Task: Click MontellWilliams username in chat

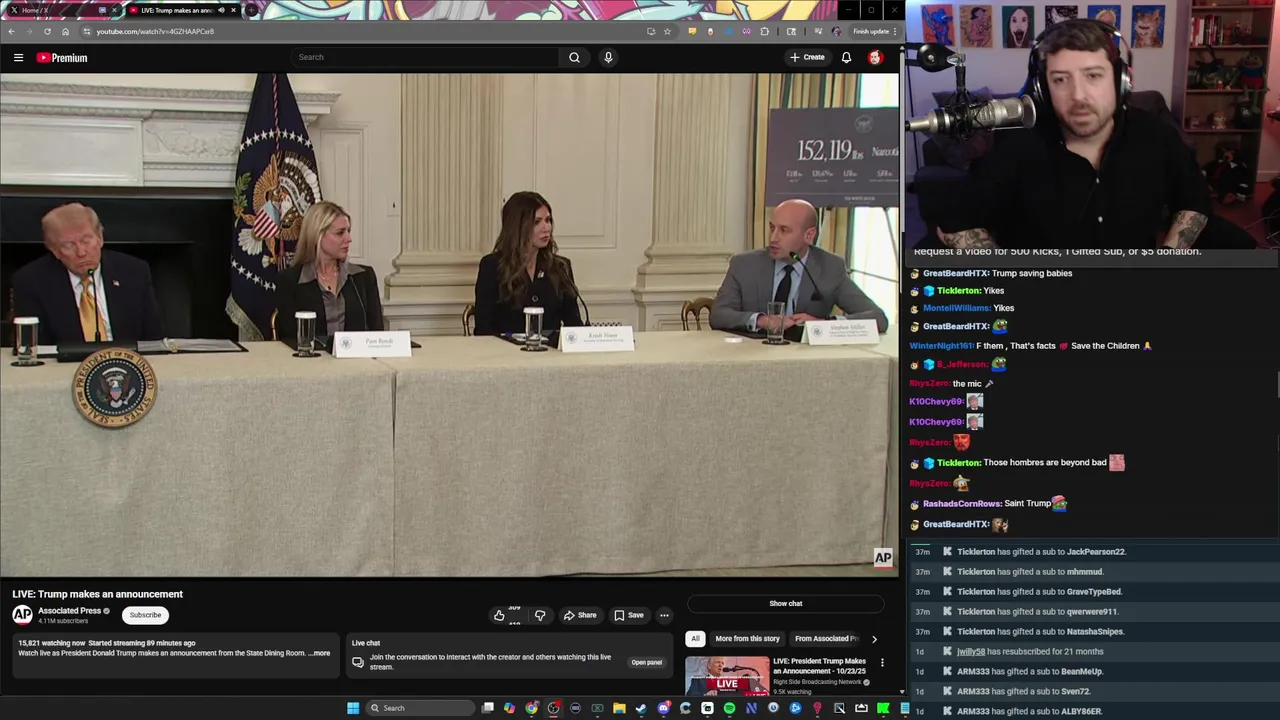Action: coord(956,308)
